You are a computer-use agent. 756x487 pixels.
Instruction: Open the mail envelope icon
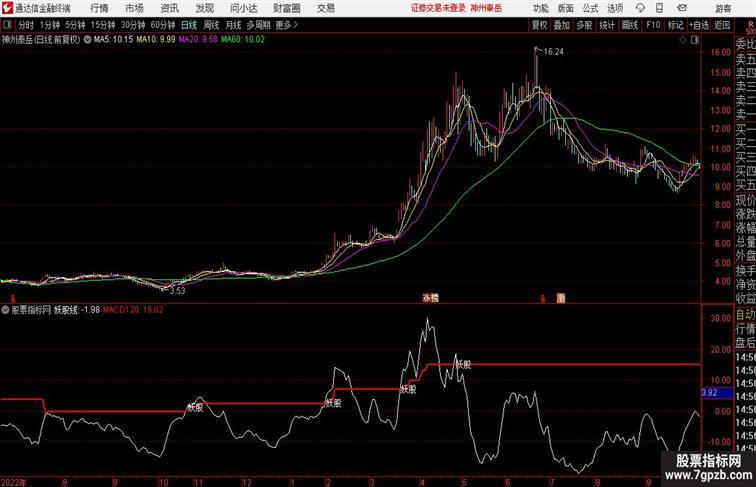point(681,8)
